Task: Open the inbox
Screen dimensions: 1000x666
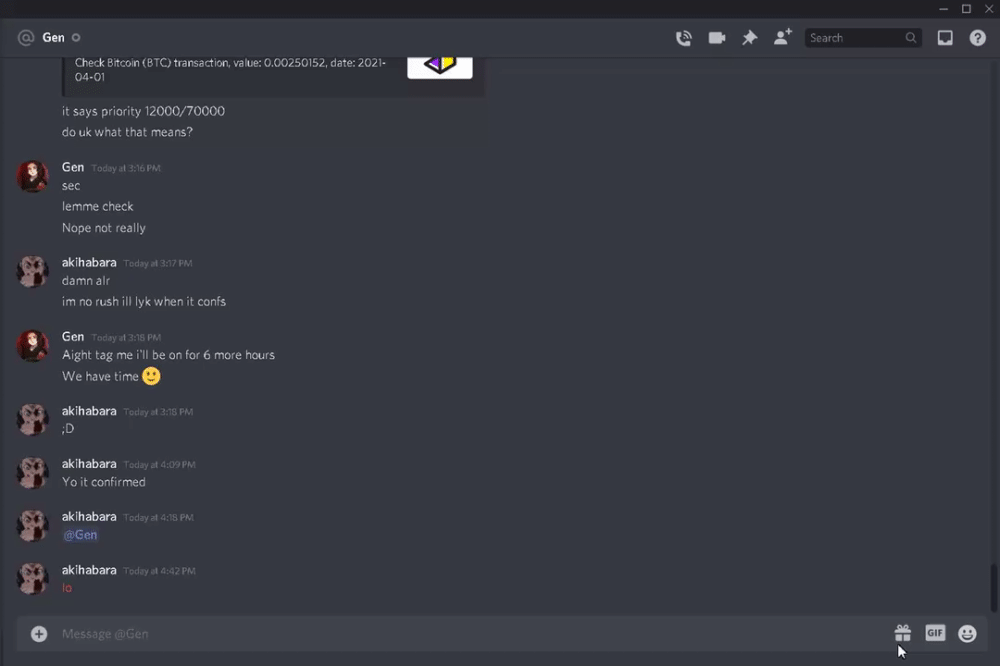Action: click(x=945, y=38)
